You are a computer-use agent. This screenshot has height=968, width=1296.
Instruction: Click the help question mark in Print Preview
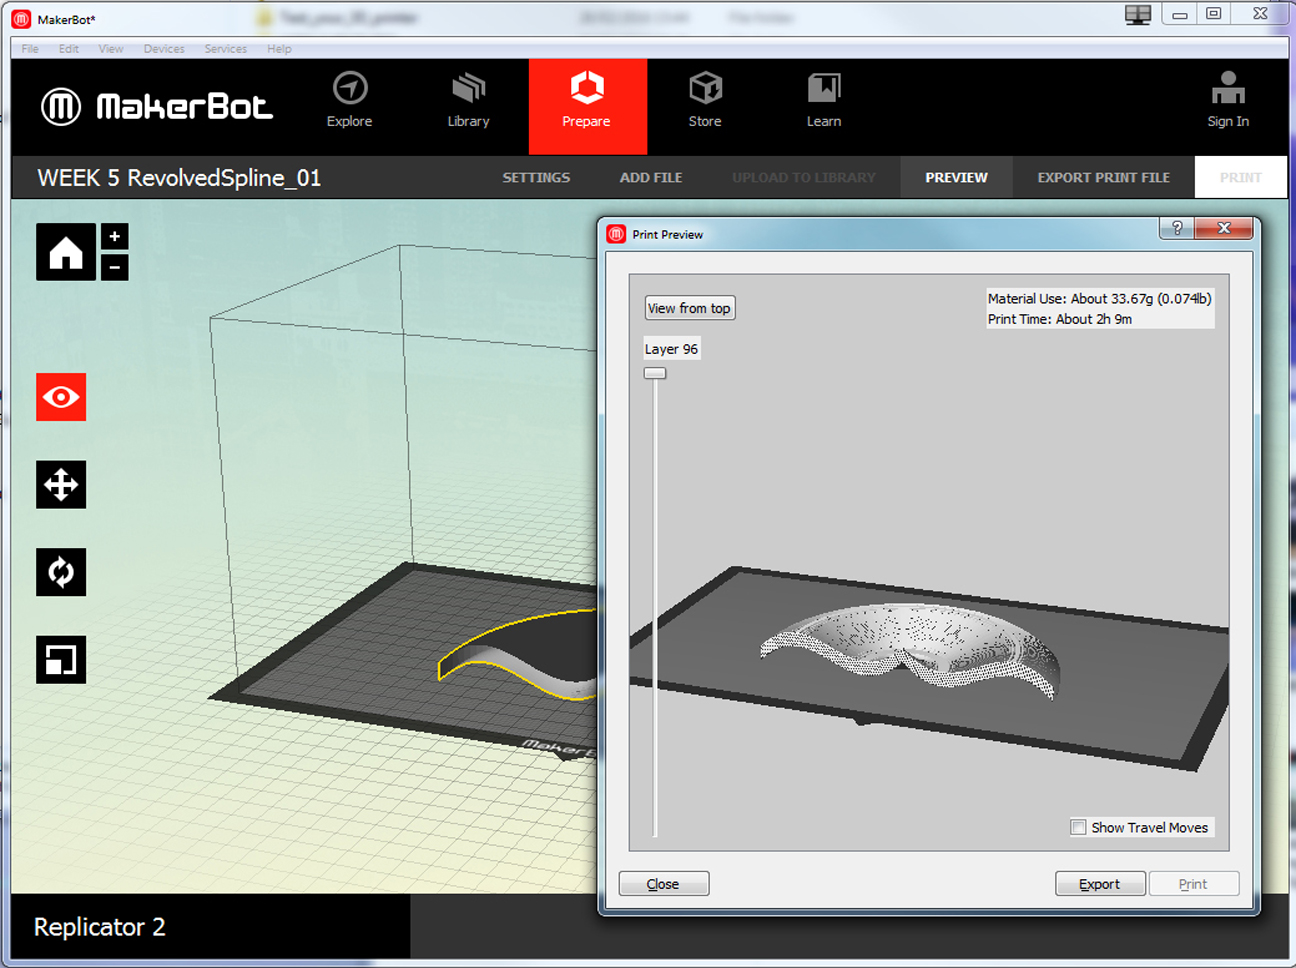click(x=1177, y=228)
